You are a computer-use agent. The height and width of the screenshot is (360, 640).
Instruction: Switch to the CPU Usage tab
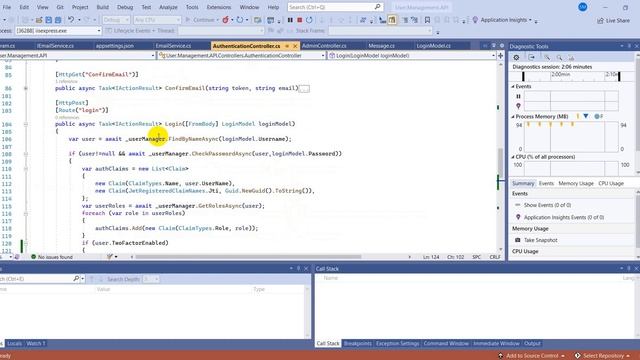click(x=611, y=184)
